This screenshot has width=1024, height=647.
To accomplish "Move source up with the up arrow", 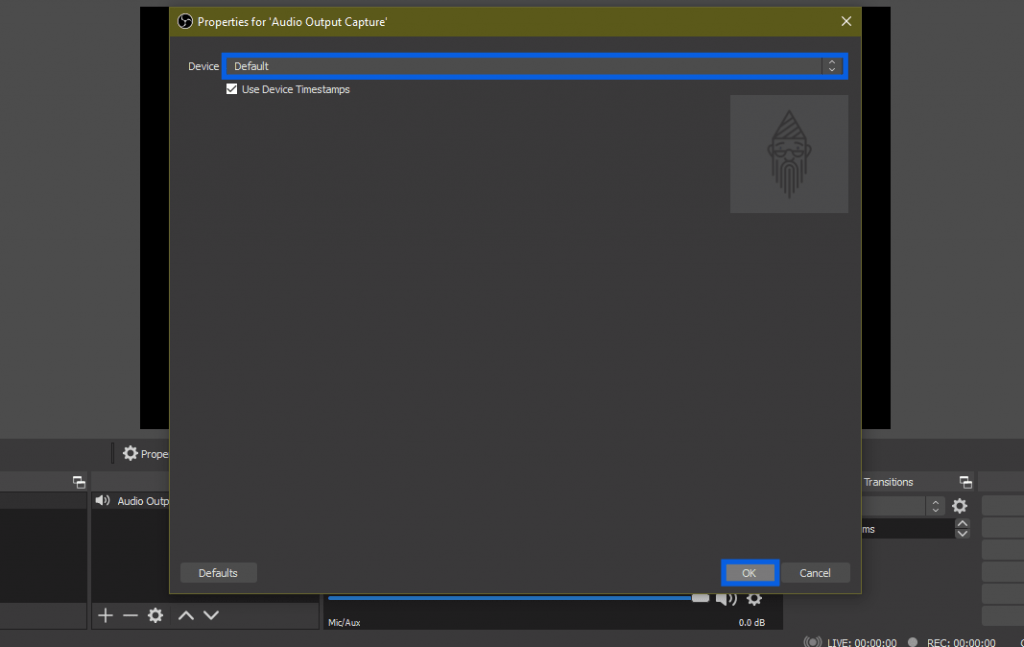I will (x=186, y=615).
